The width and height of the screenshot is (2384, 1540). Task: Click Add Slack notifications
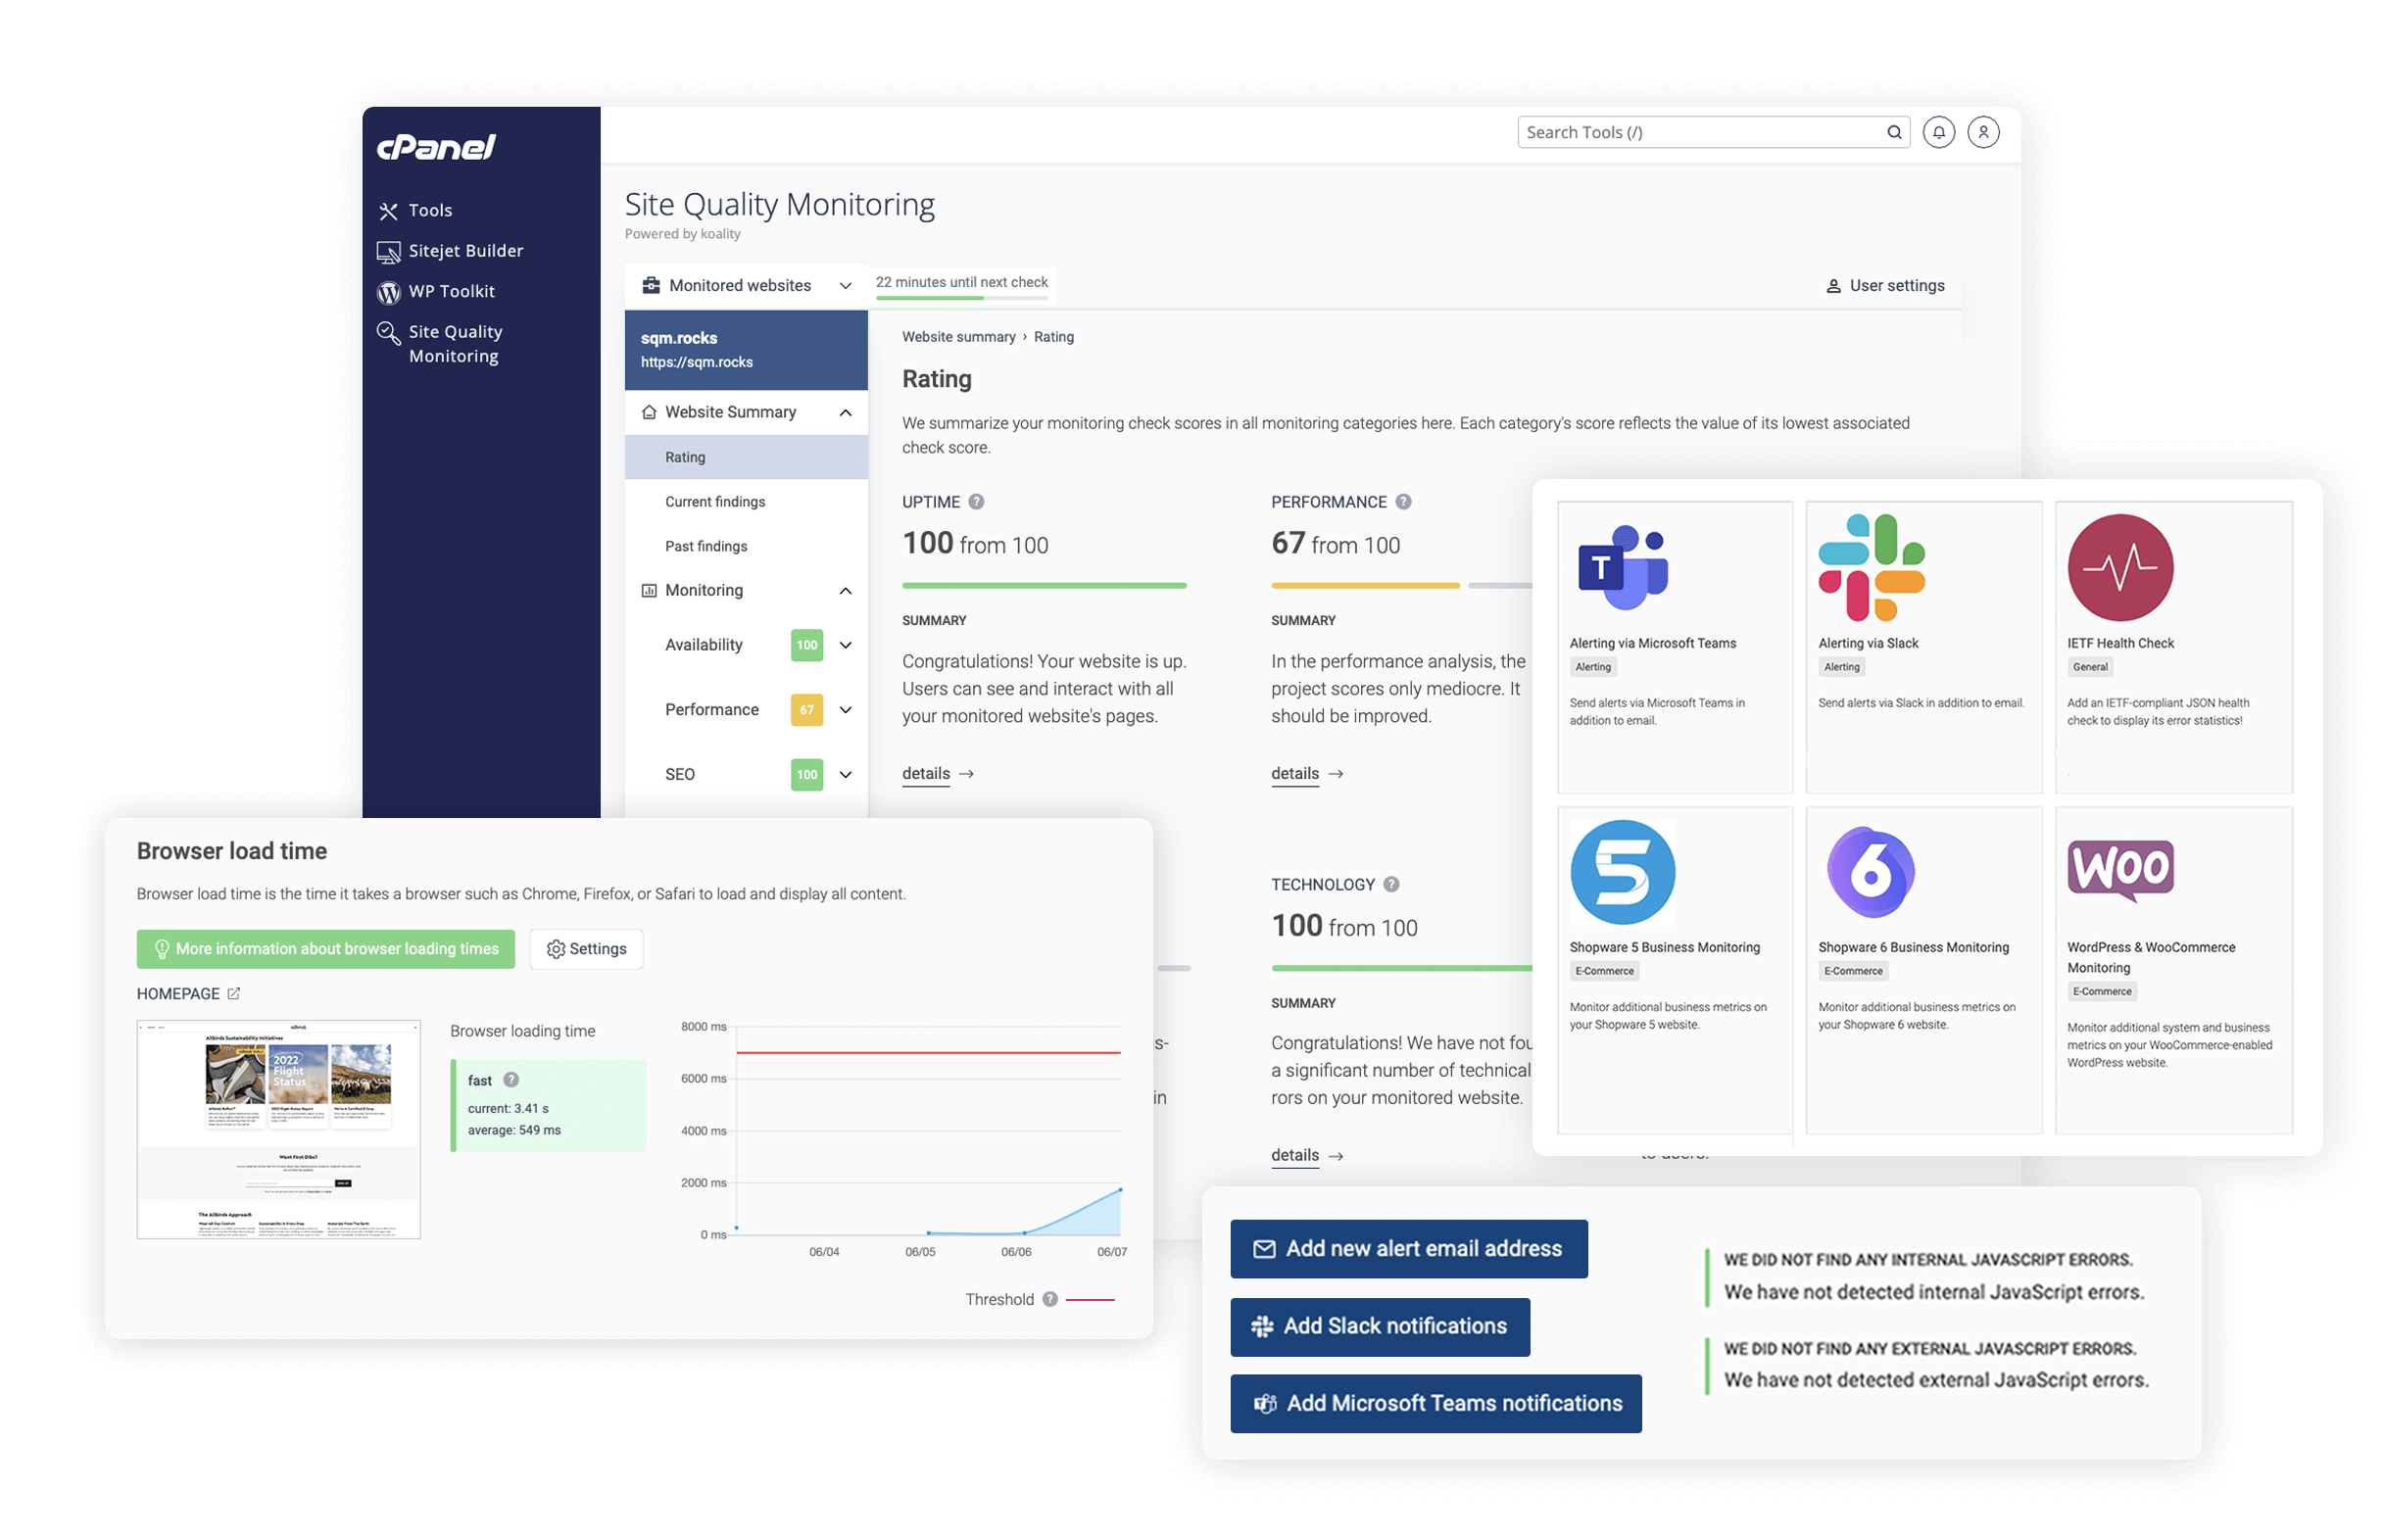[1380, 1326]
